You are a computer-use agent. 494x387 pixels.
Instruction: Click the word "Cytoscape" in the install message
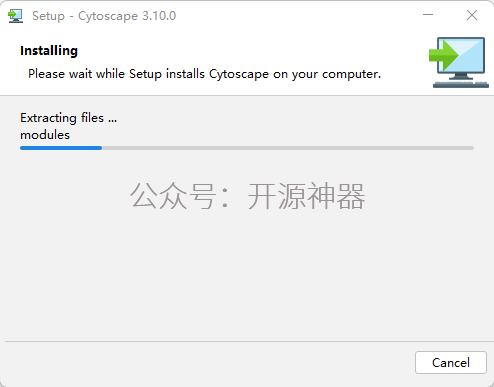(x=239, y=74)
